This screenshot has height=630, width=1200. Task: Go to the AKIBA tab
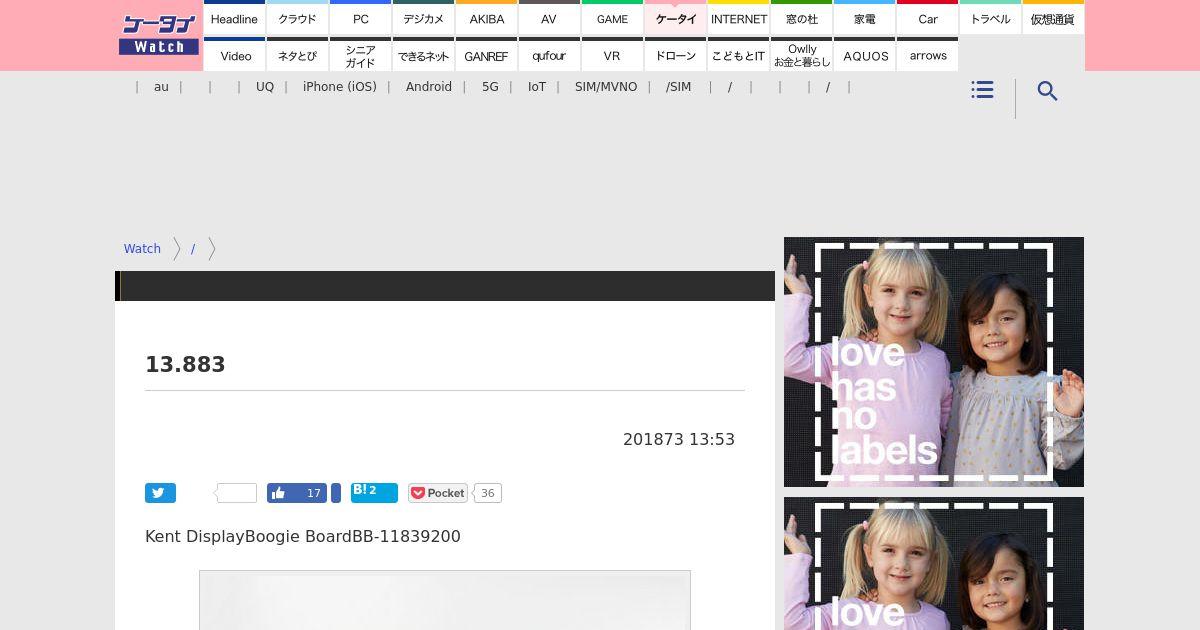point(486,18)
